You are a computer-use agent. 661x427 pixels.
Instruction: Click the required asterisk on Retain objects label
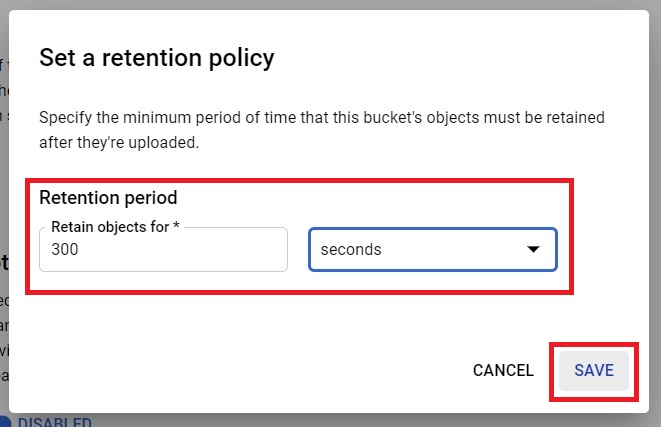click(x=176, y=225)
